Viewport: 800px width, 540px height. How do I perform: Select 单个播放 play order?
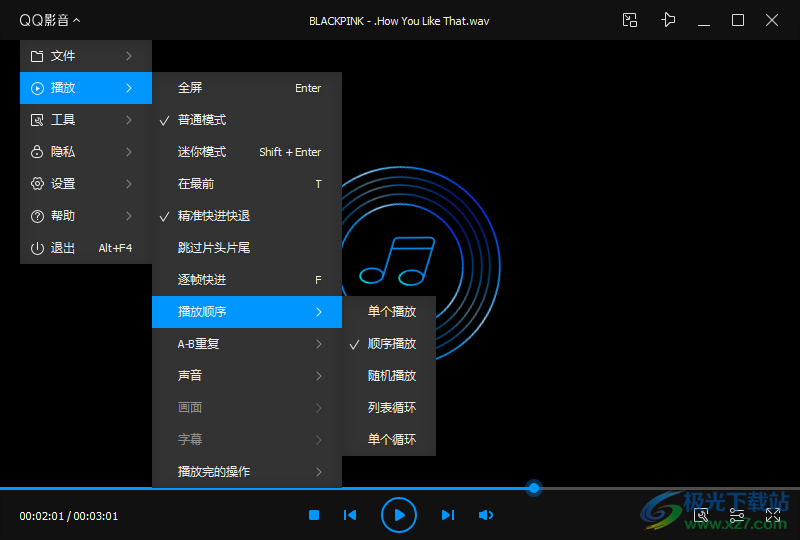coord(389,311)
